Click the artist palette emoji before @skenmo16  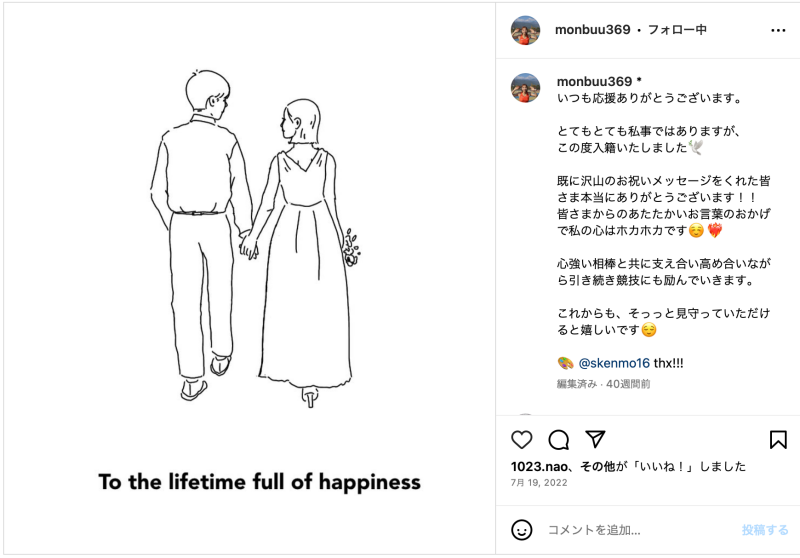pyautogui.click(x=565, y=363)
